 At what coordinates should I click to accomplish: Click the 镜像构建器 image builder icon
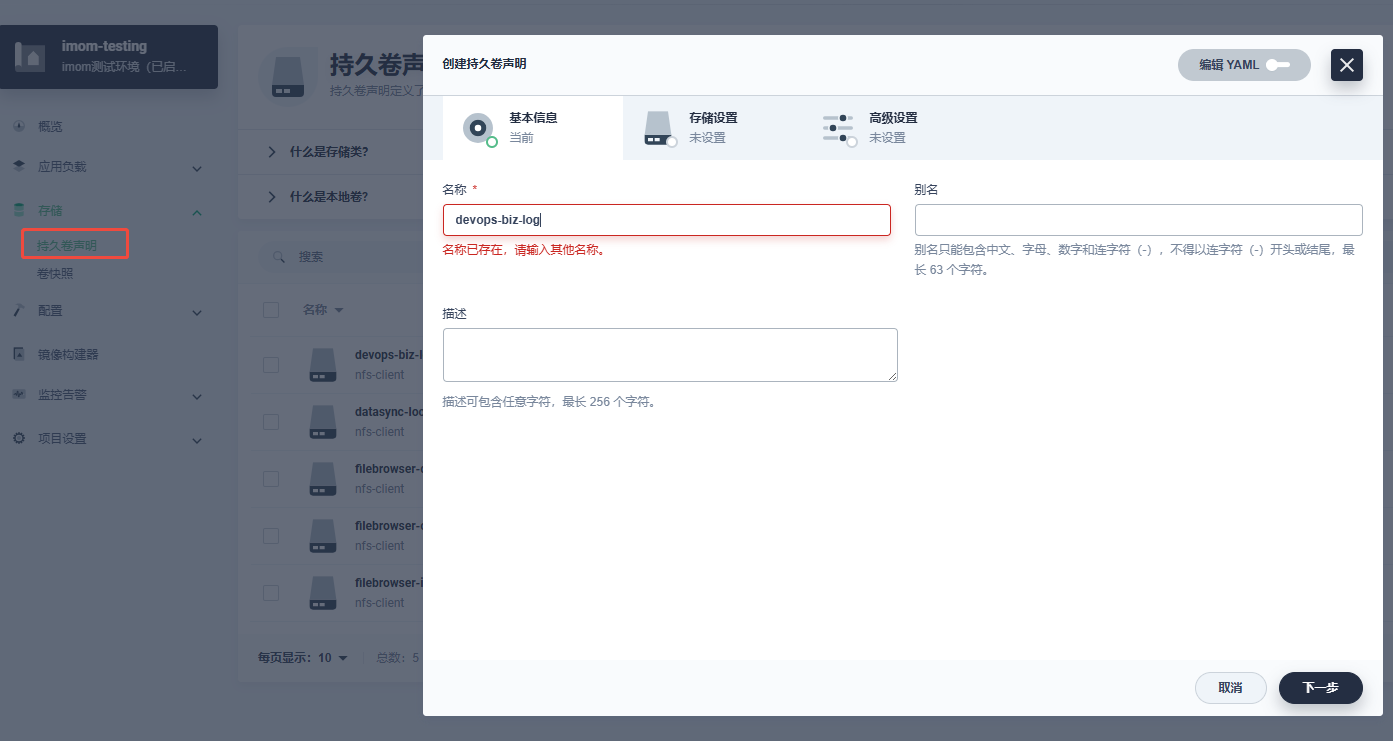point(19,354)
